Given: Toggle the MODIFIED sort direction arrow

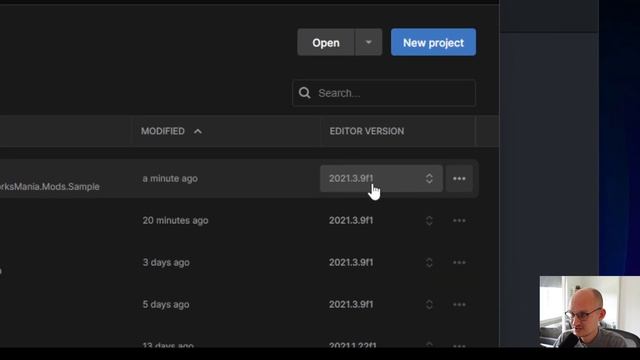Looking at the screenshot, I should point(198,131).
